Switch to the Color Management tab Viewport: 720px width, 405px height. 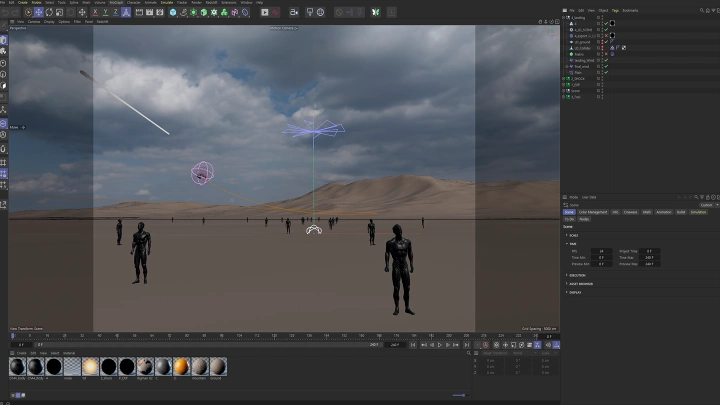(593, 212)
